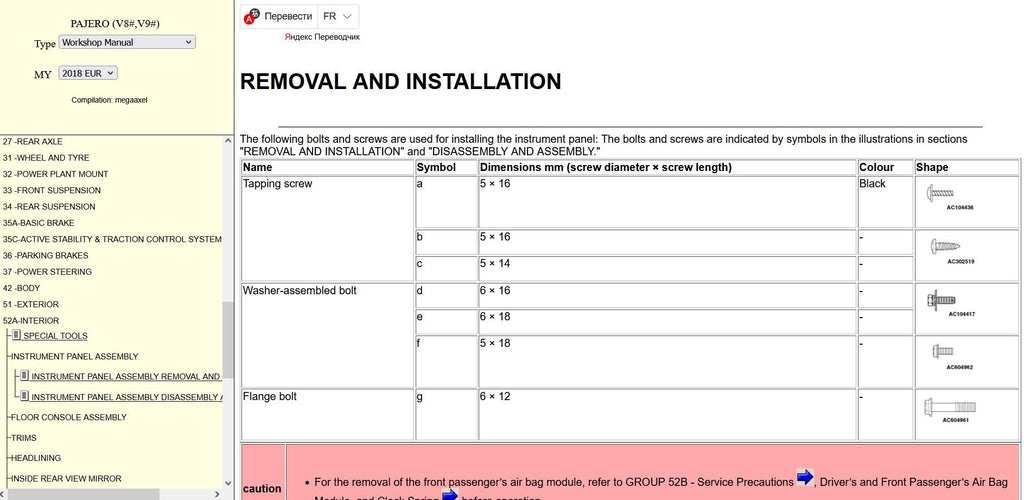
Task: Click the document icon beside REMOVAL AND link
Action: click(24, 375)
